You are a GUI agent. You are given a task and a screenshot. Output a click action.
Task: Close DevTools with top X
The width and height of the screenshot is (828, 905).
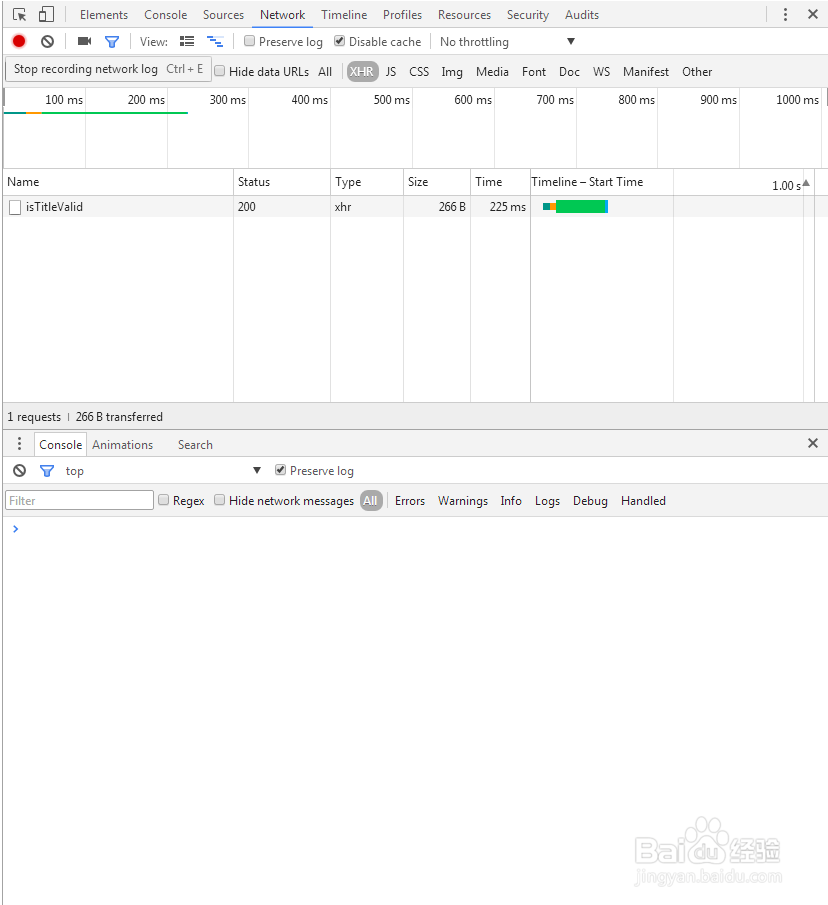(x=813, y=14)
